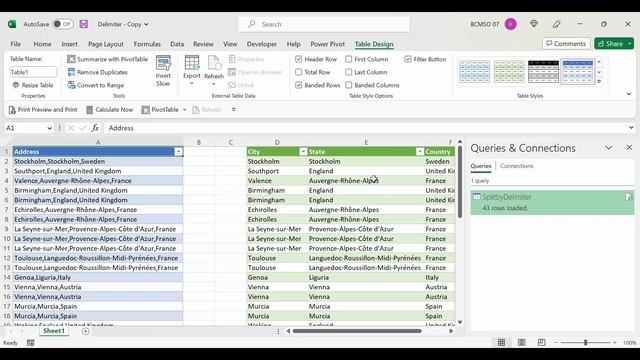Add a new sheet with plus icon
The image size is (640, 360).
tap(85, 331)
